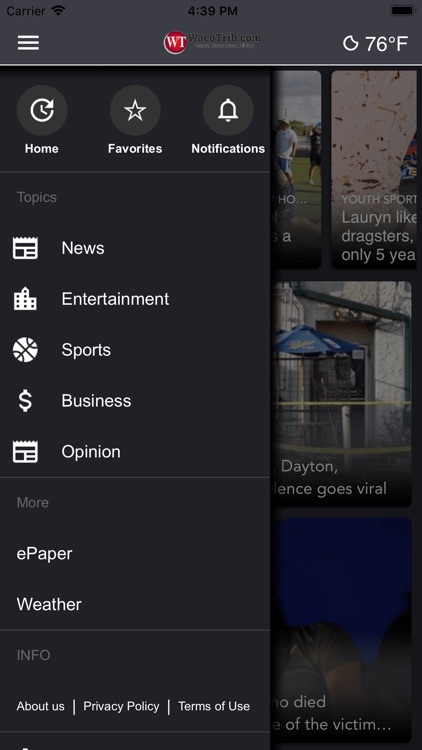Tap the Entertainment building icon
422x750 pixels.
25,299
